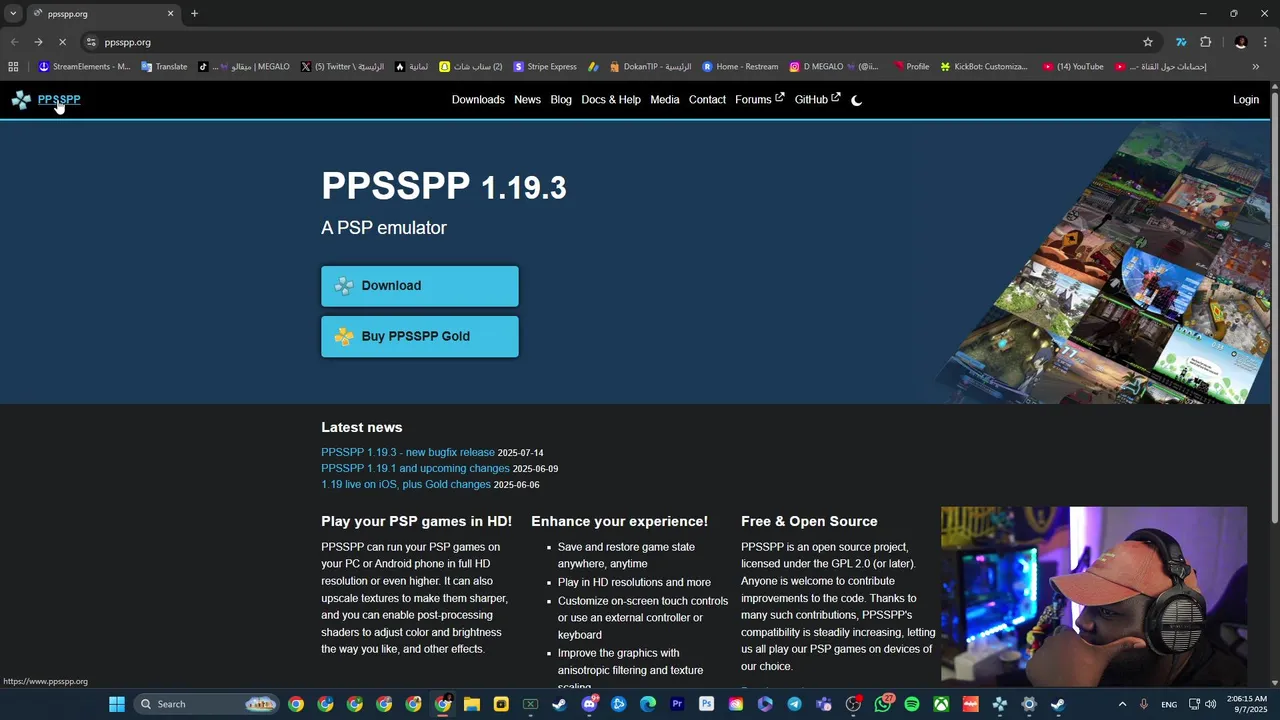1280x720 pixels.
Task: Open Spotify from taskbar
Action: 912,704
